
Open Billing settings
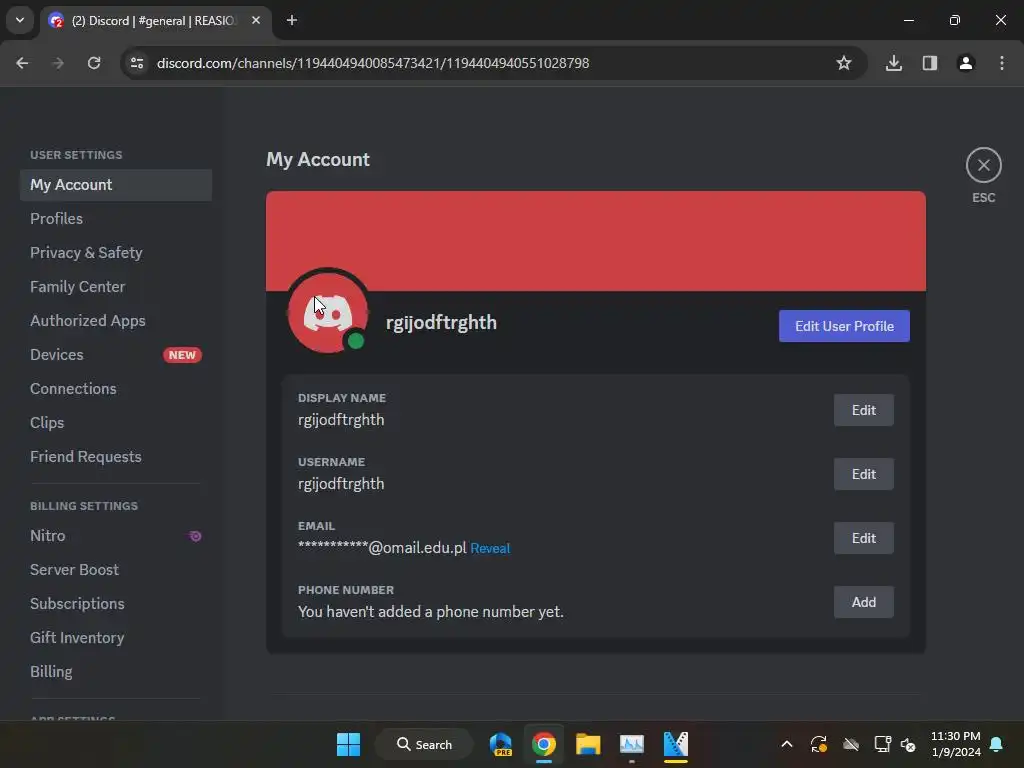pos(116,671)
